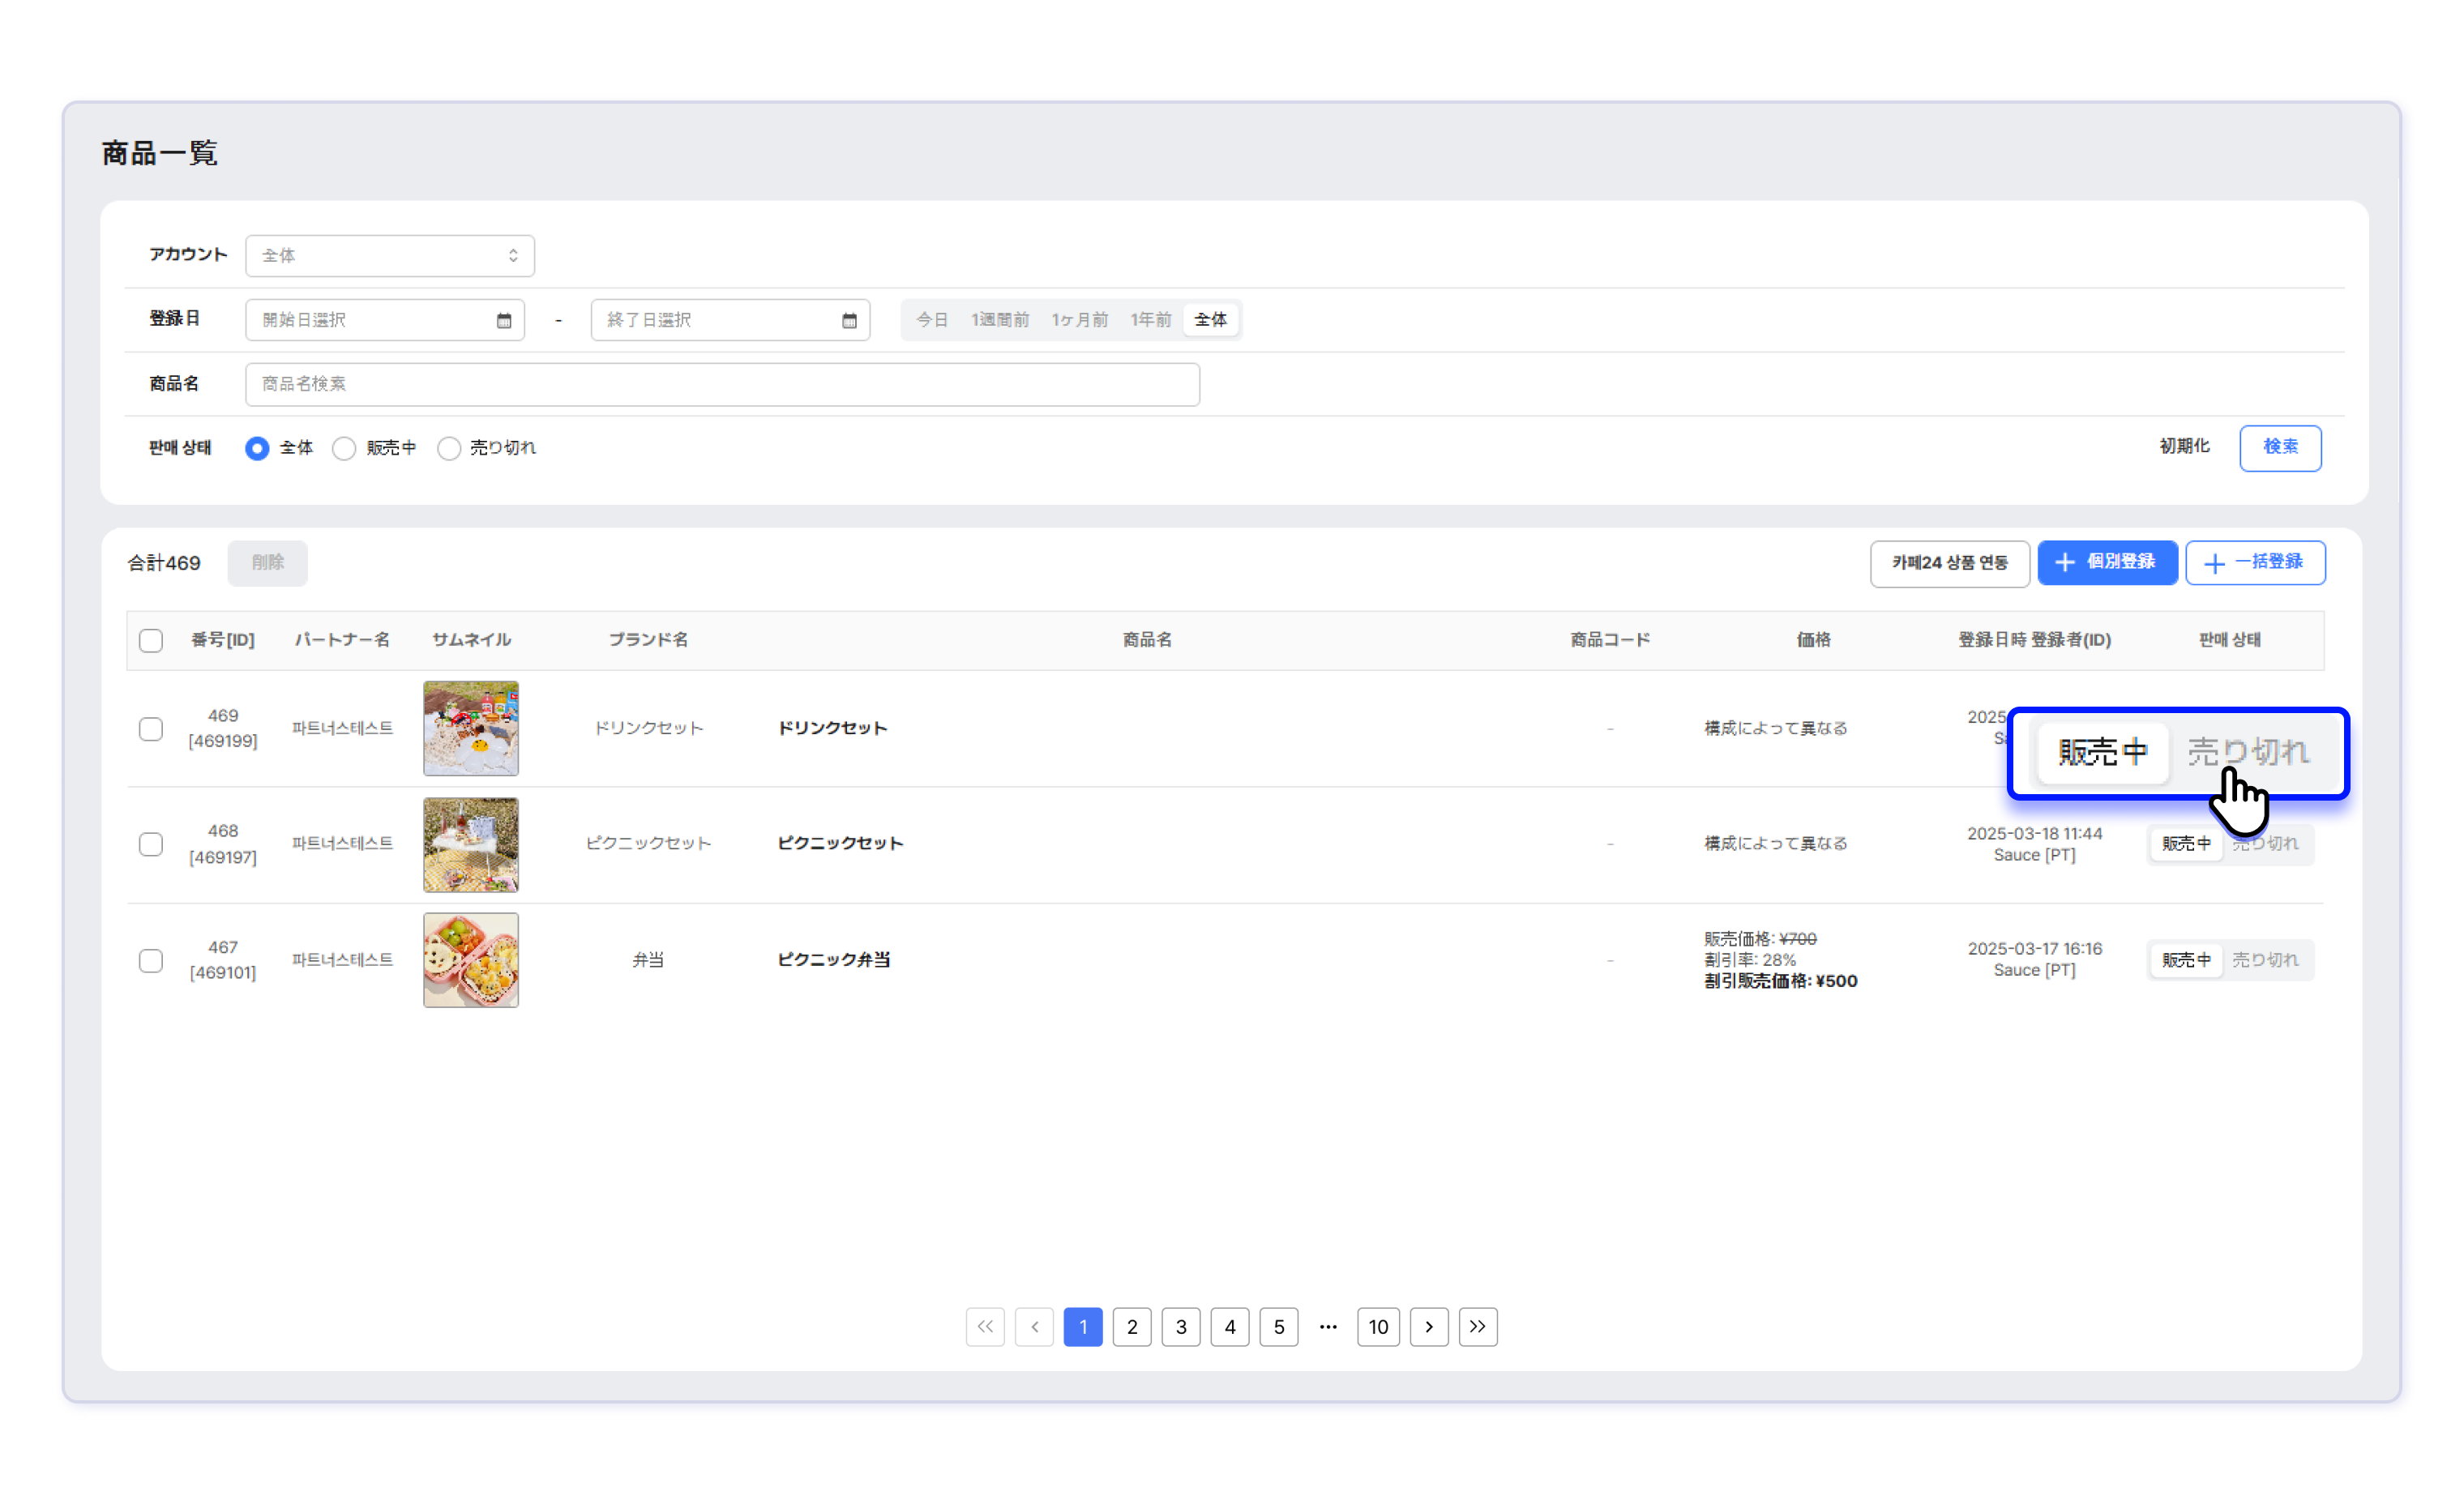2464x1504 pixels.
Task: Click the 商品名検索 input field
Action: [x=721, y=384]
